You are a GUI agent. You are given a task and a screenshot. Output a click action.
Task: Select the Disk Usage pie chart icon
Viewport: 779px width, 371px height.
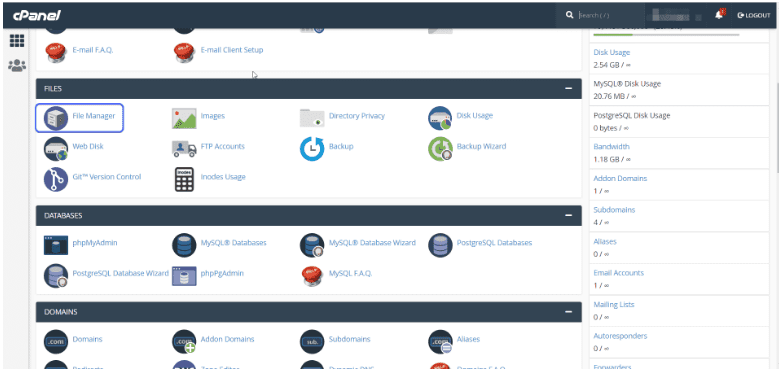click(440, 118)
